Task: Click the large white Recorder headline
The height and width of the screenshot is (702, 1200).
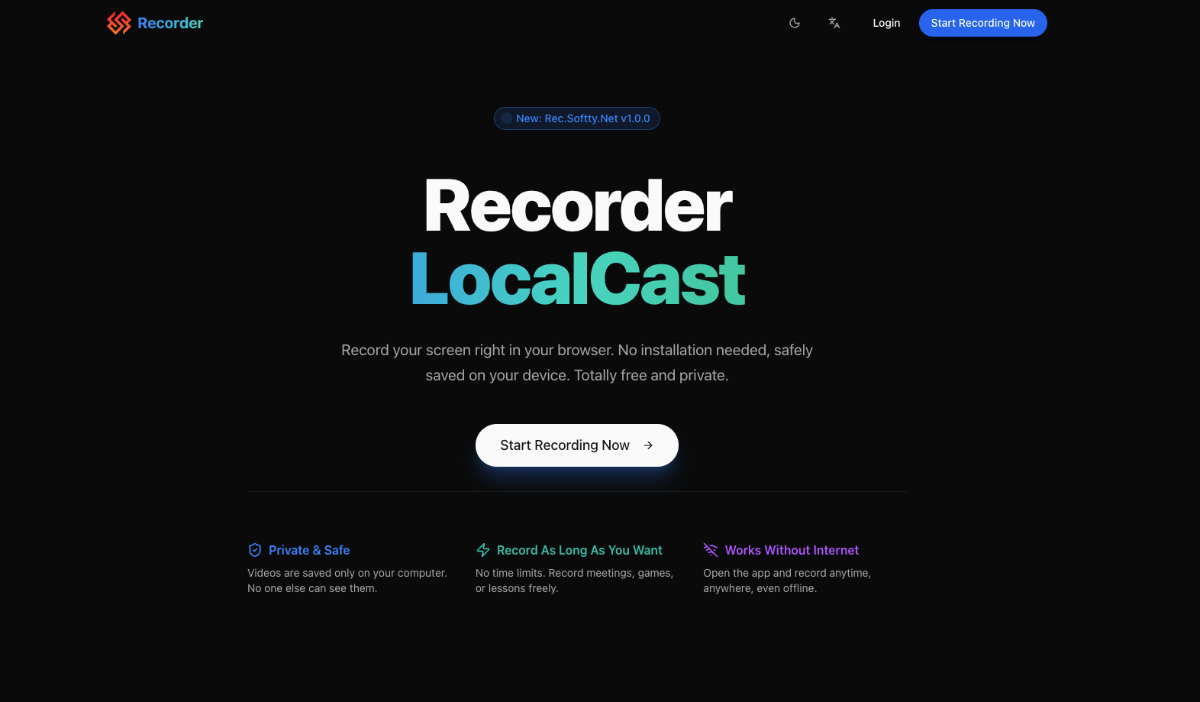Action: click(577, 206)
